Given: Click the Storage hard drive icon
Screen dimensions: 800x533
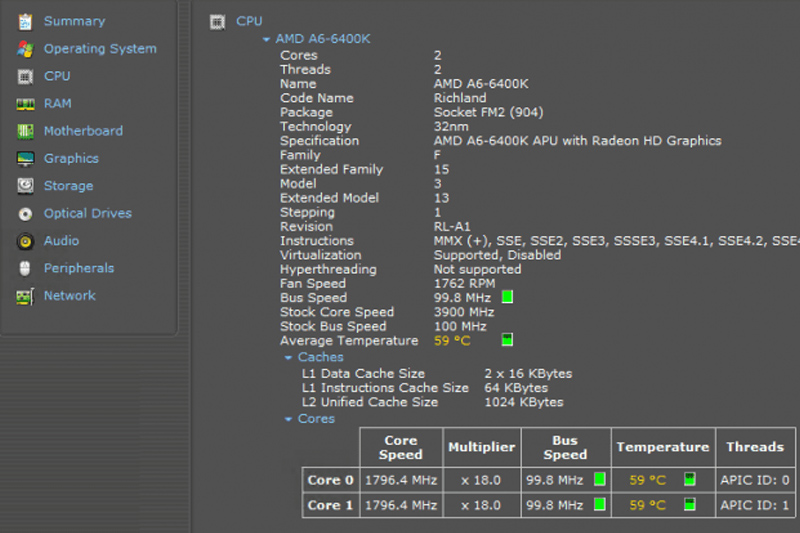Looking at the screenshot, I should click(x=25, y=186).
